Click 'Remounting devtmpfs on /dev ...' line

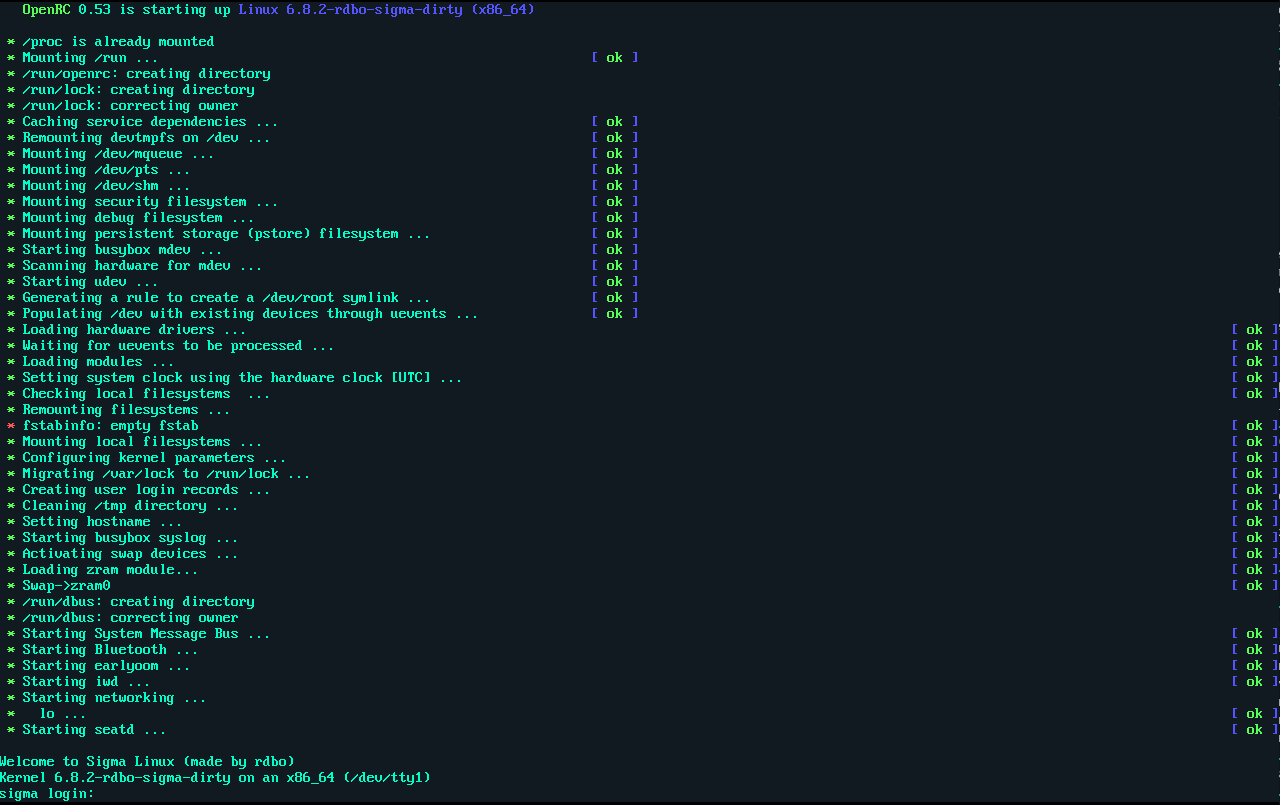coord(146,138)
